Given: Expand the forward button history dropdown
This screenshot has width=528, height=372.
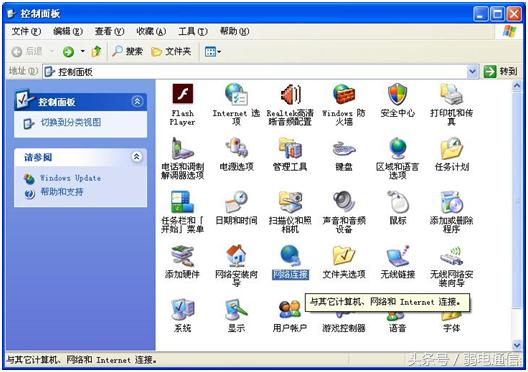Looking at the screenshot, I should pyautogui.click(x=82, y=52).
